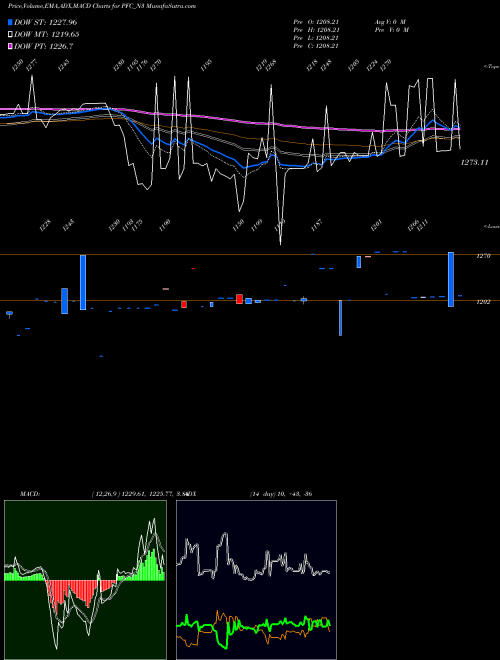
Task: Click the chart title mentioning MunafaSutra.com
Action: [102, 6]
